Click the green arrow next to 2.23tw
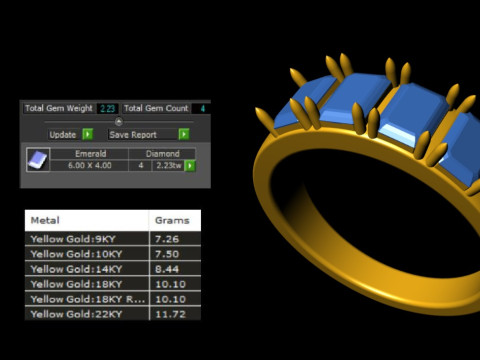 [190, 165]
